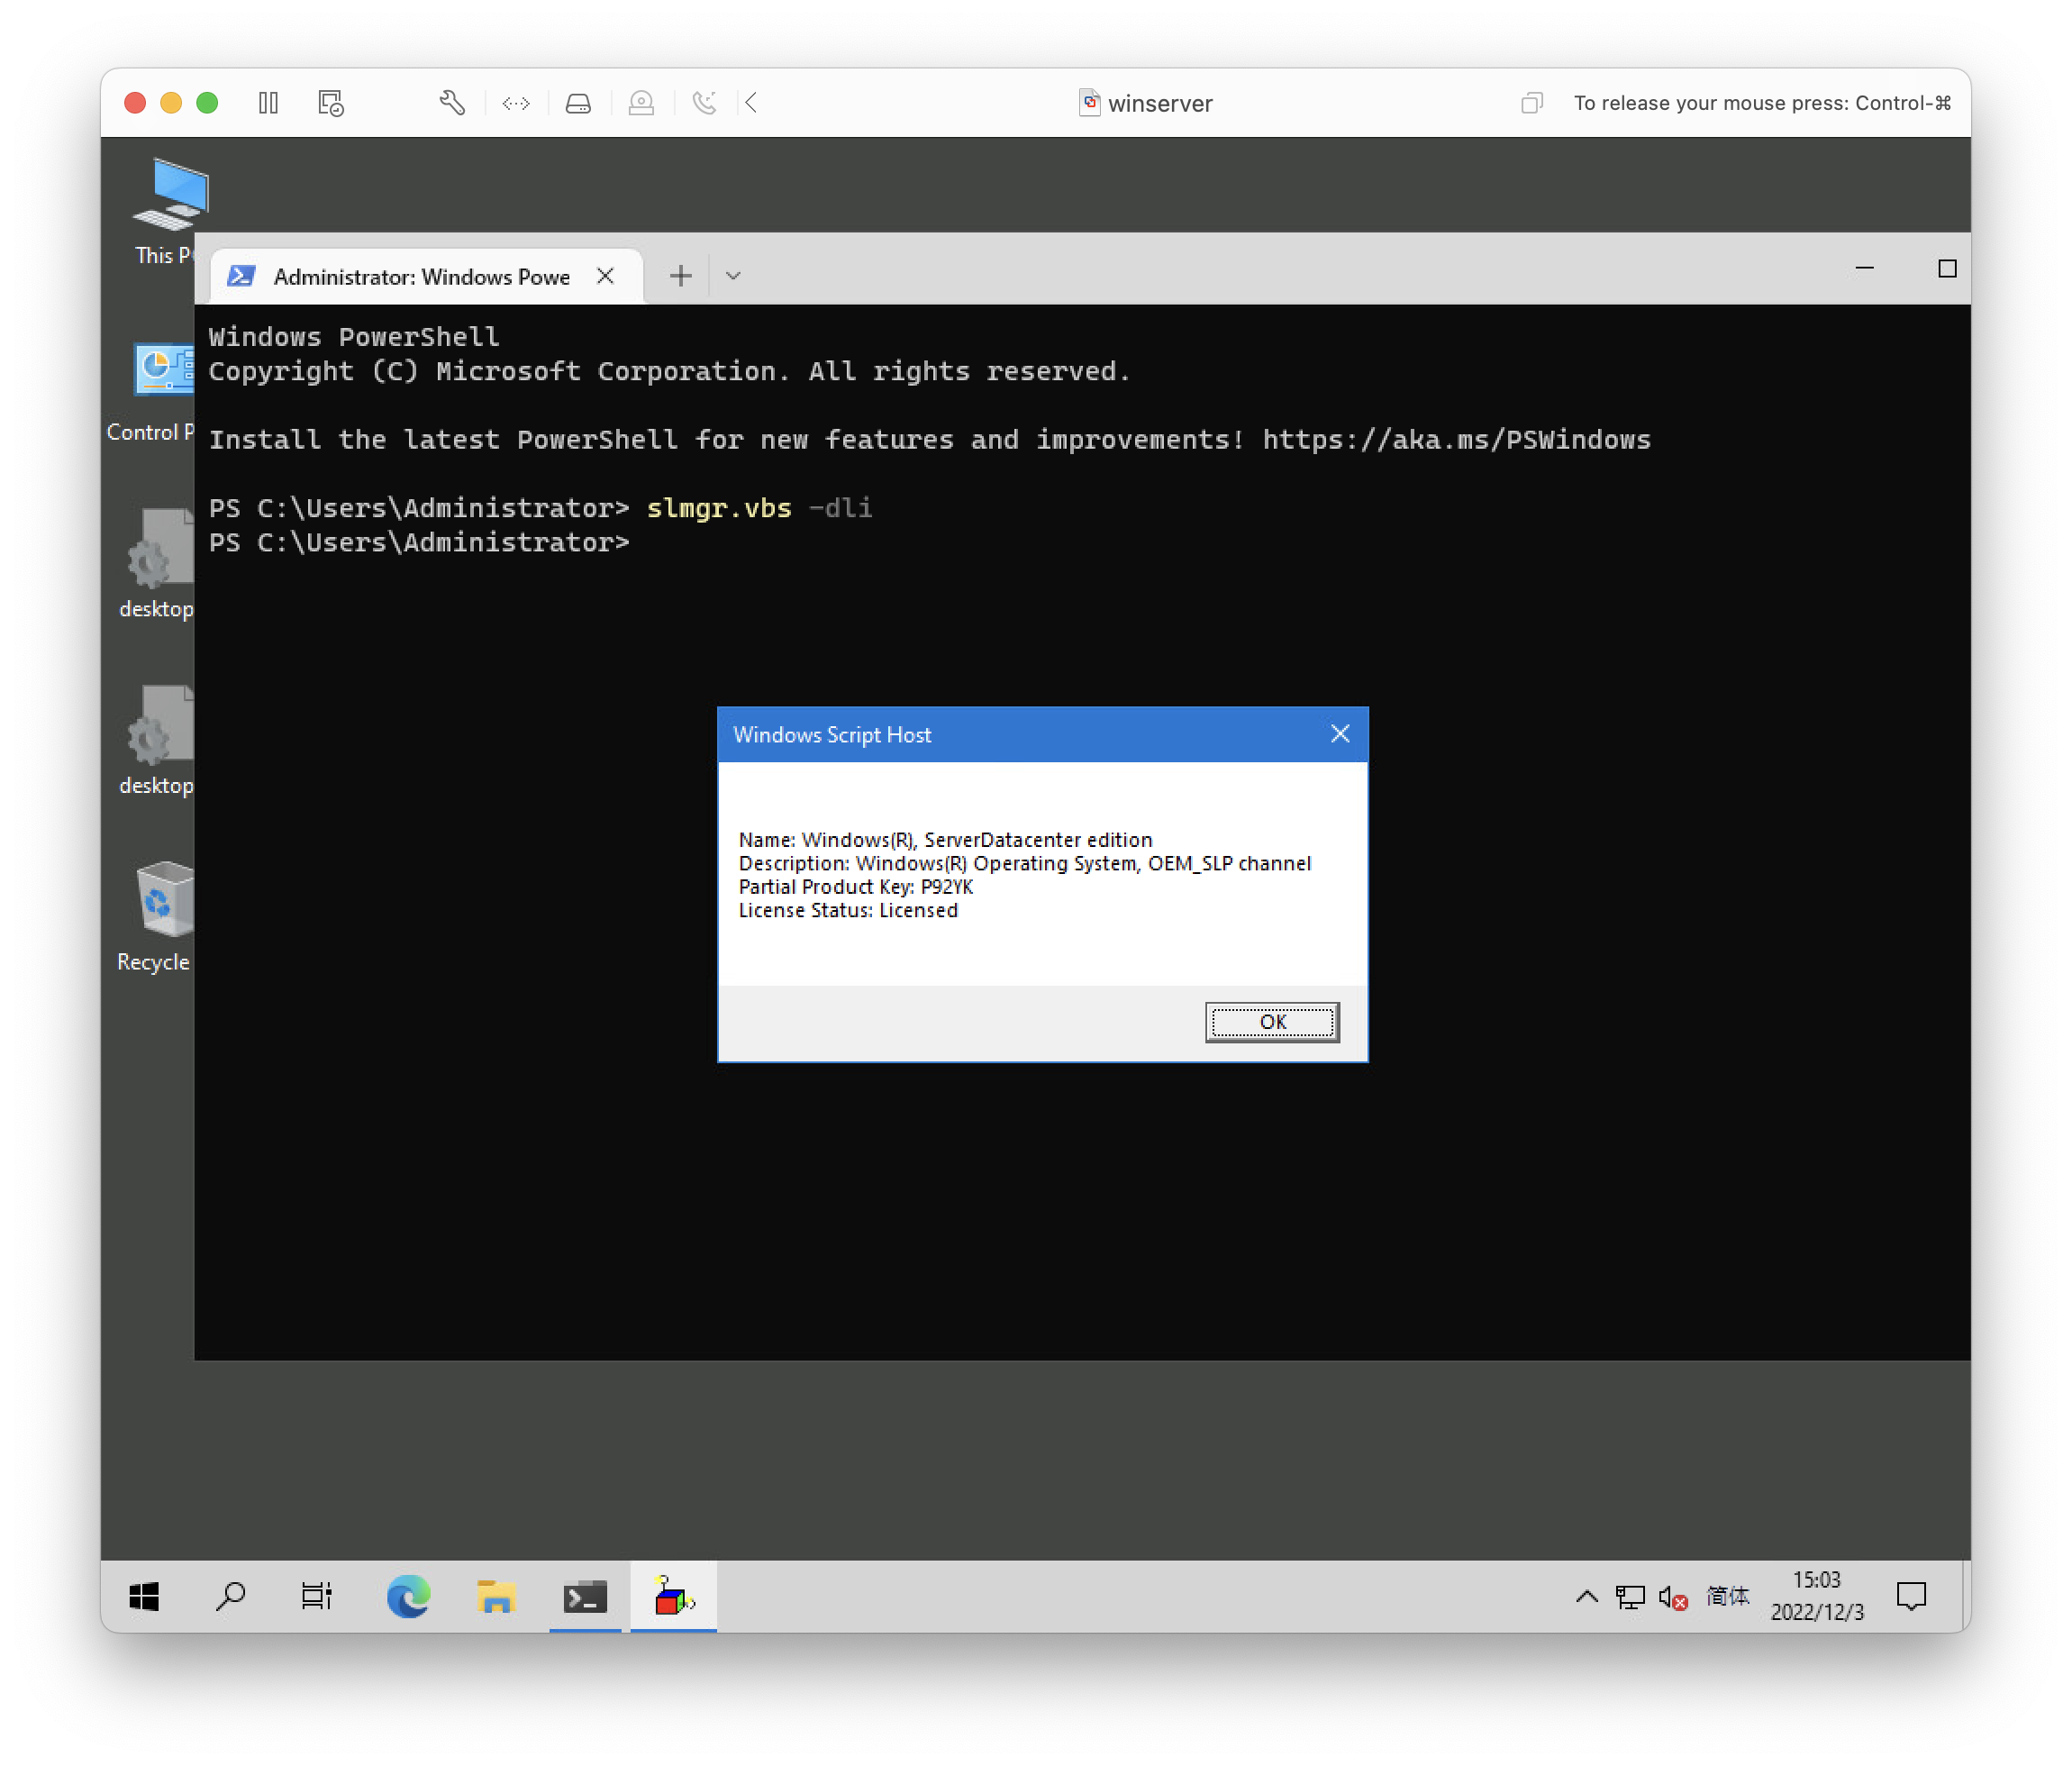Open VM settings with the wrench icon
This screenshot has height=1766, width=2072.
click(450, 102)
